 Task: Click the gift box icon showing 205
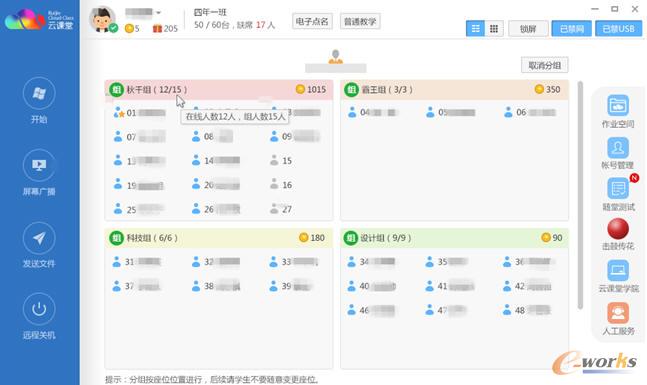coord(157,28)
